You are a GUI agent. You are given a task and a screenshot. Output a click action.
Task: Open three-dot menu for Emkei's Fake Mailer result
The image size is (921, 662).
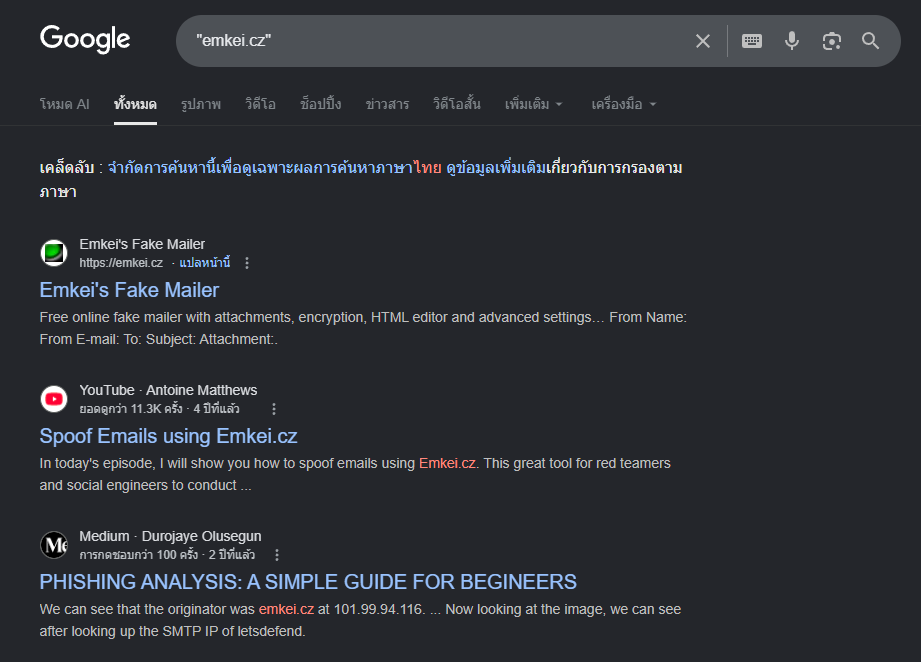[x=247, y=263]
